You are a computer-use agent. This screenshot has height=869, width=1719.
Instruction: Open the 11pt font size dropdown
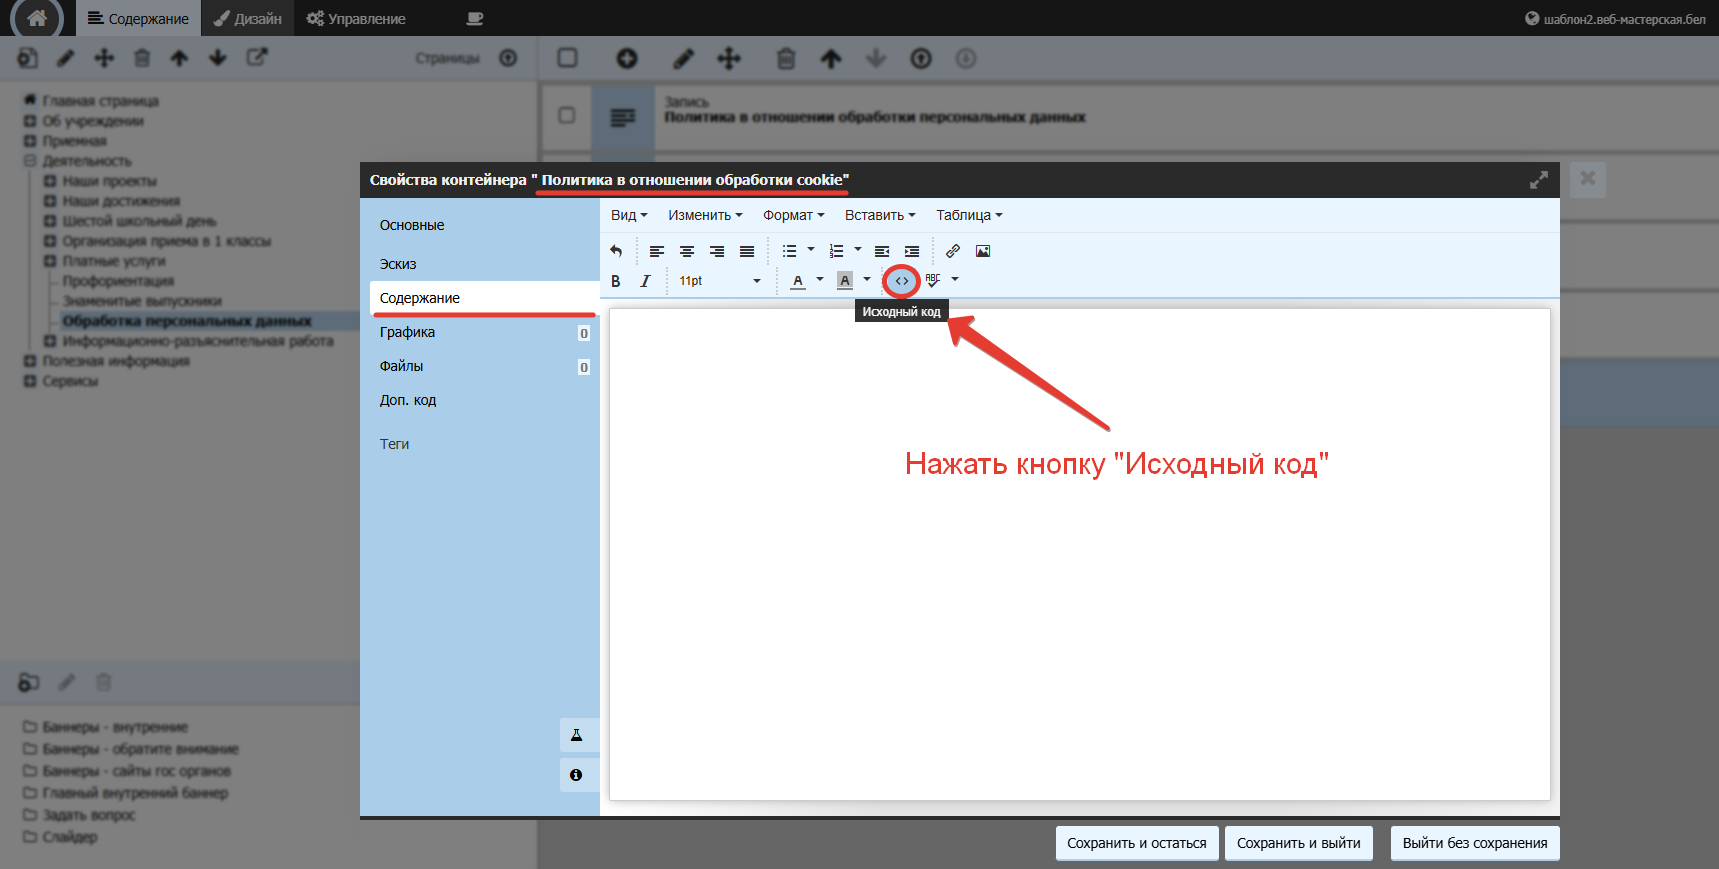pyautogui.click(x=720, y=281)
